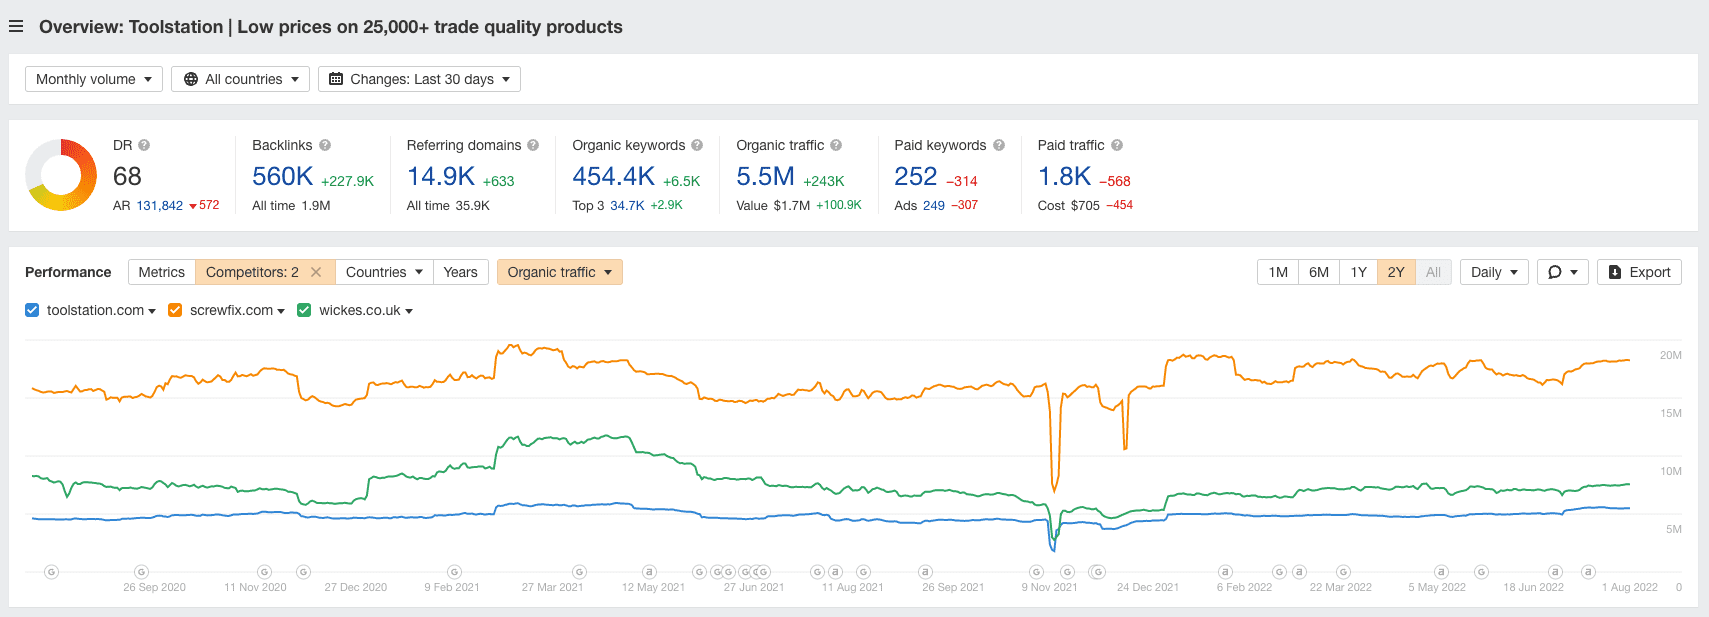This screenshot has height=617, width=1709.
Task: Click the help icon next to DR
Action: click(144, 145)
